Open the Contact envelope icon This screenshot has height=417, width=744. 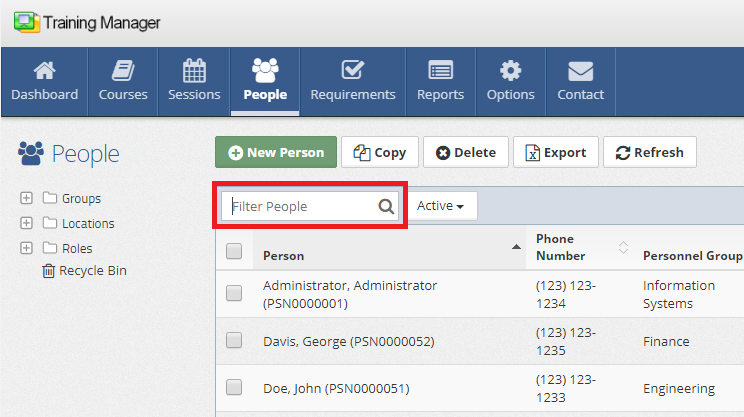tap(581, 72)
